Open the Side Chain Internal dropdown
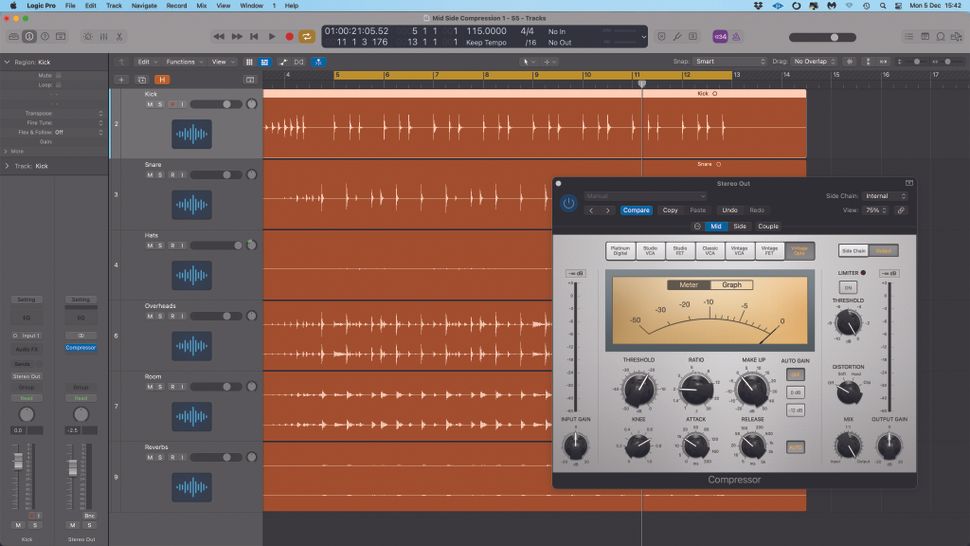This screenshot has height=546, width=970. 885,196
